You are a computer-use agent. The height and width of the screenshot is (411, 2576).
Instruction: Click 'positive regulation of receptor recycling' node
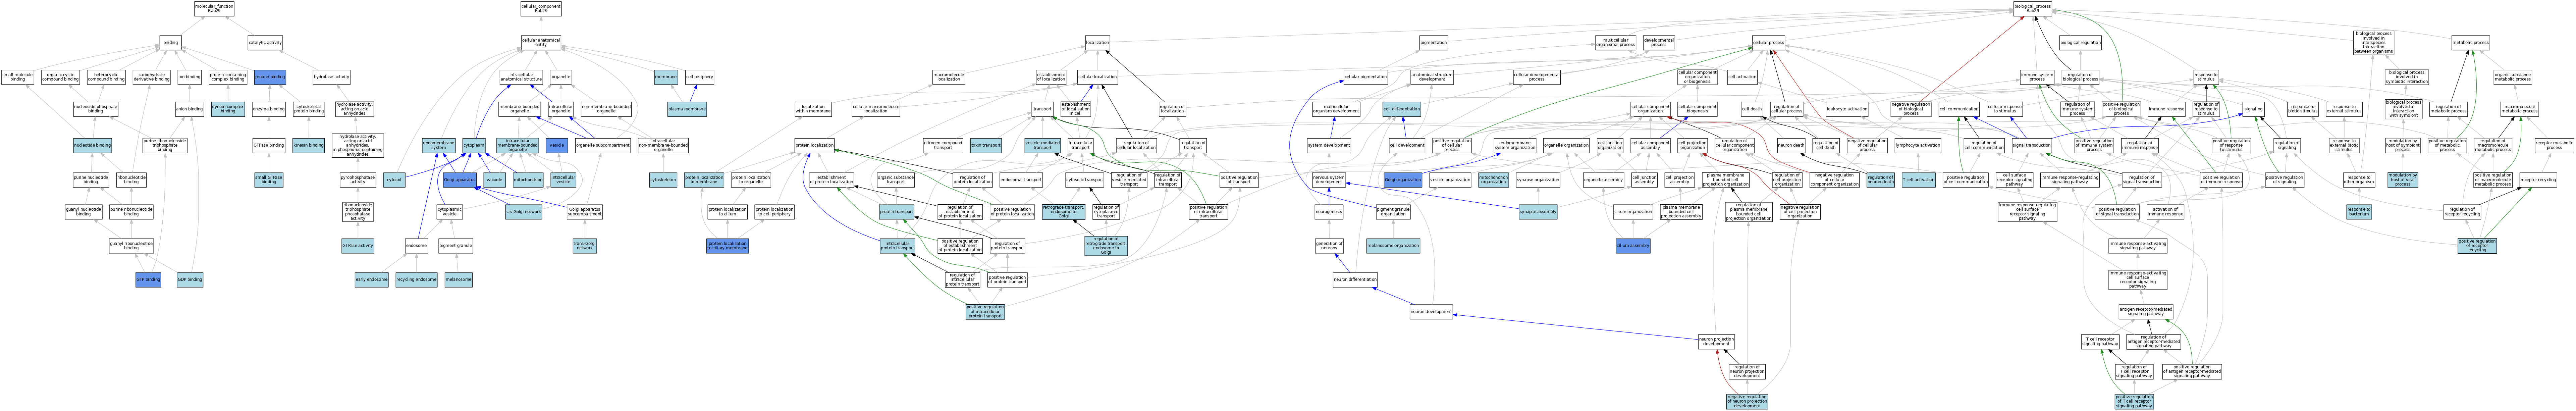(2477, 246)
